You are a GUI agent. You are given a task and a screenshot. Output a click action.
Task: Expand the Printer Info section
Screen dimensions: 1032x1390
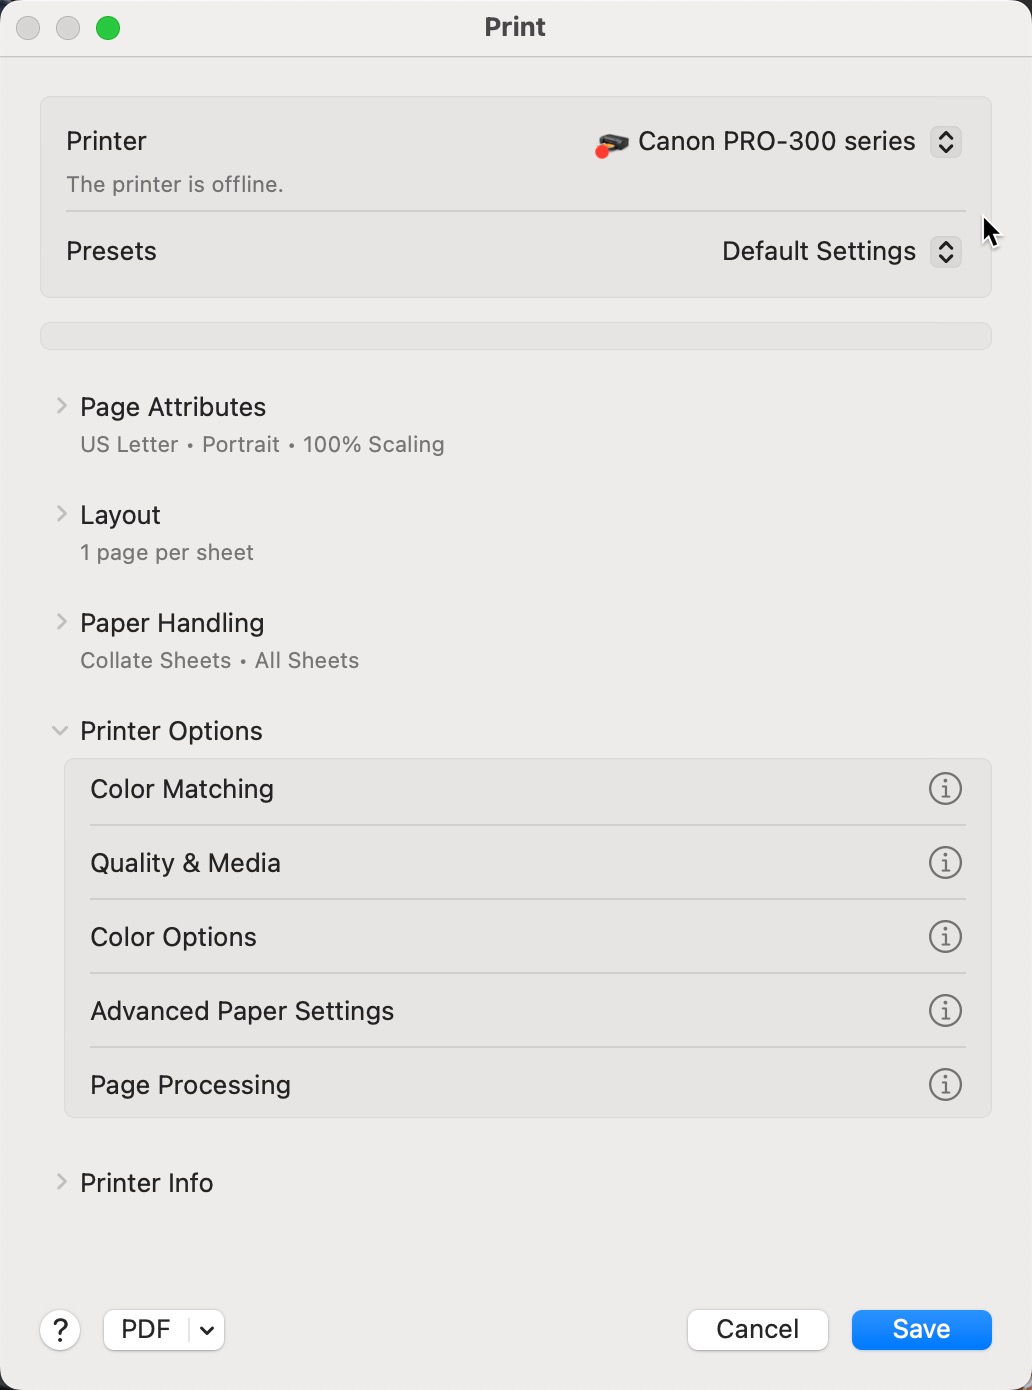[x=61, y=1182]
